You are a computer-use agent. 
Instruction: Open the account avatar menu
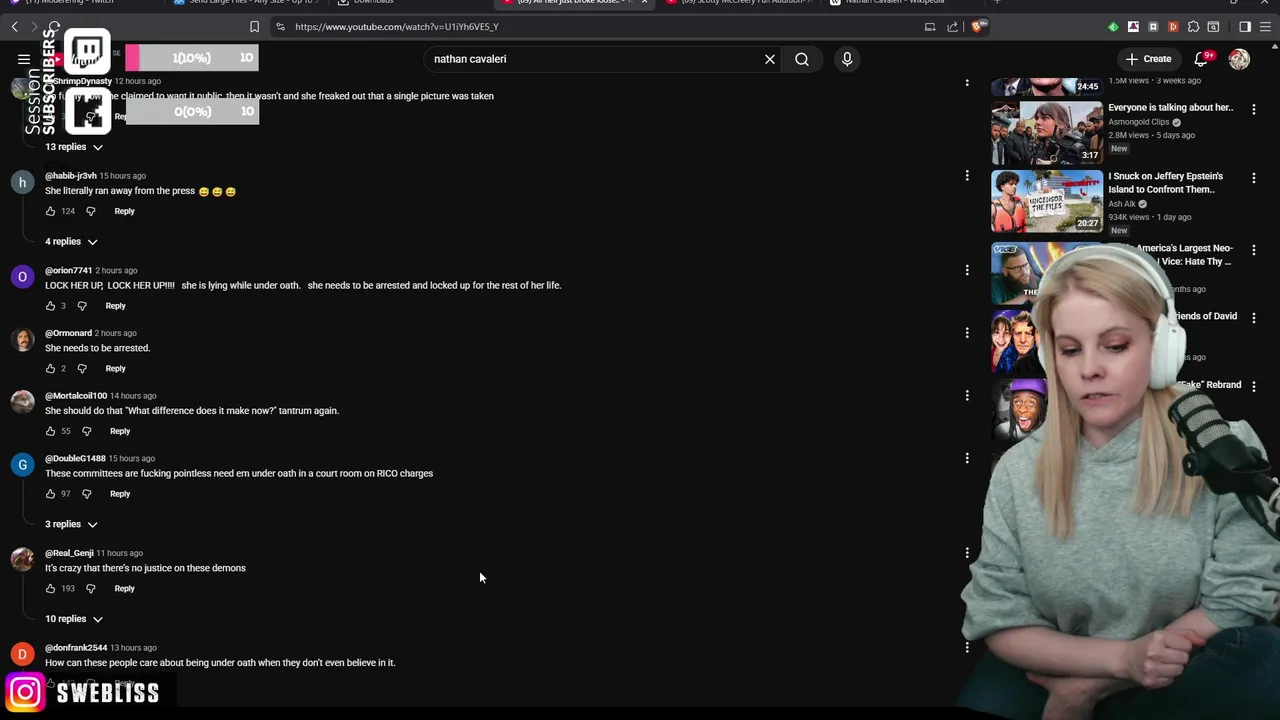coord(1239,59)
